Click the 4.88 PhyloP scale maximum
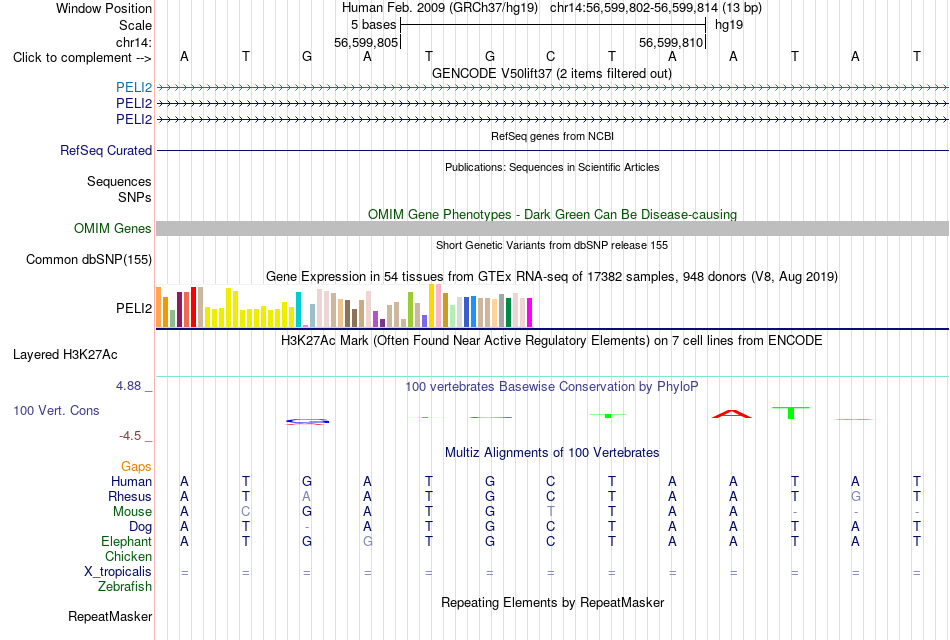The image size is (950, 640). (x=128, y=385)
